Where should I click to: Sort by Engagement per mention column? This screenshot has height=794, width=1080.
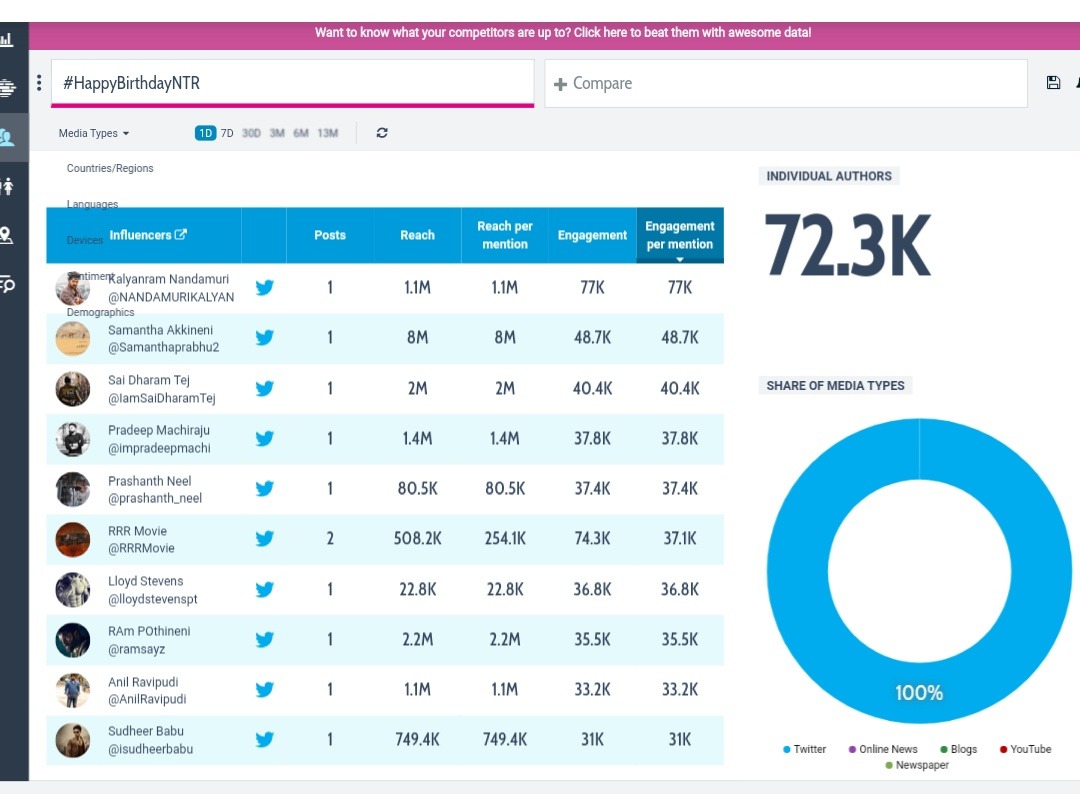[x=680, y=235]
